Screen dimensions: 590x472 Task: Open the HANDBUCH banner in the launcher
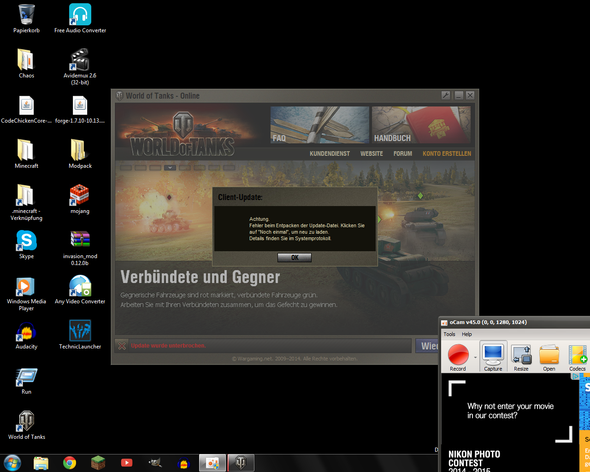(x=421, y=125)
